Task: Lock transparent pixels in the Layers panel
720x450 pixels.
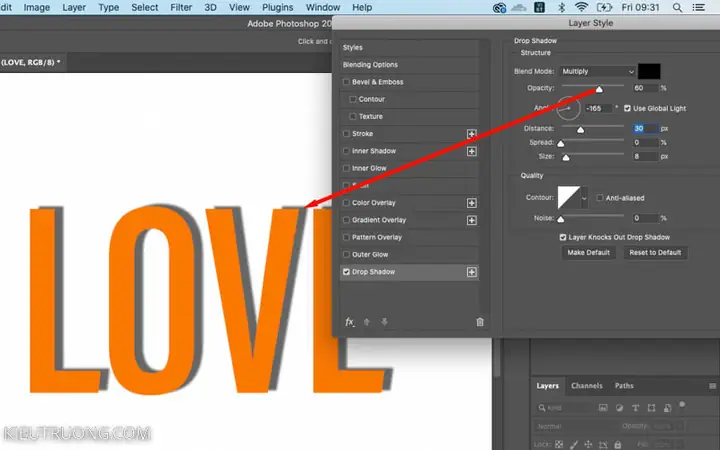Action: [559, 444]
